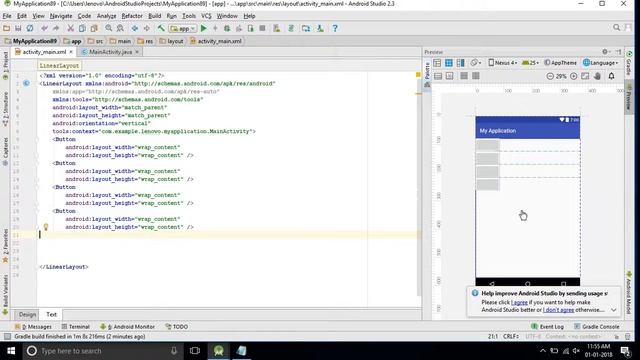Click the warnings bell icon in preview
The width and height of the screenshot is (640, 360).
click(x=611, y=76)
